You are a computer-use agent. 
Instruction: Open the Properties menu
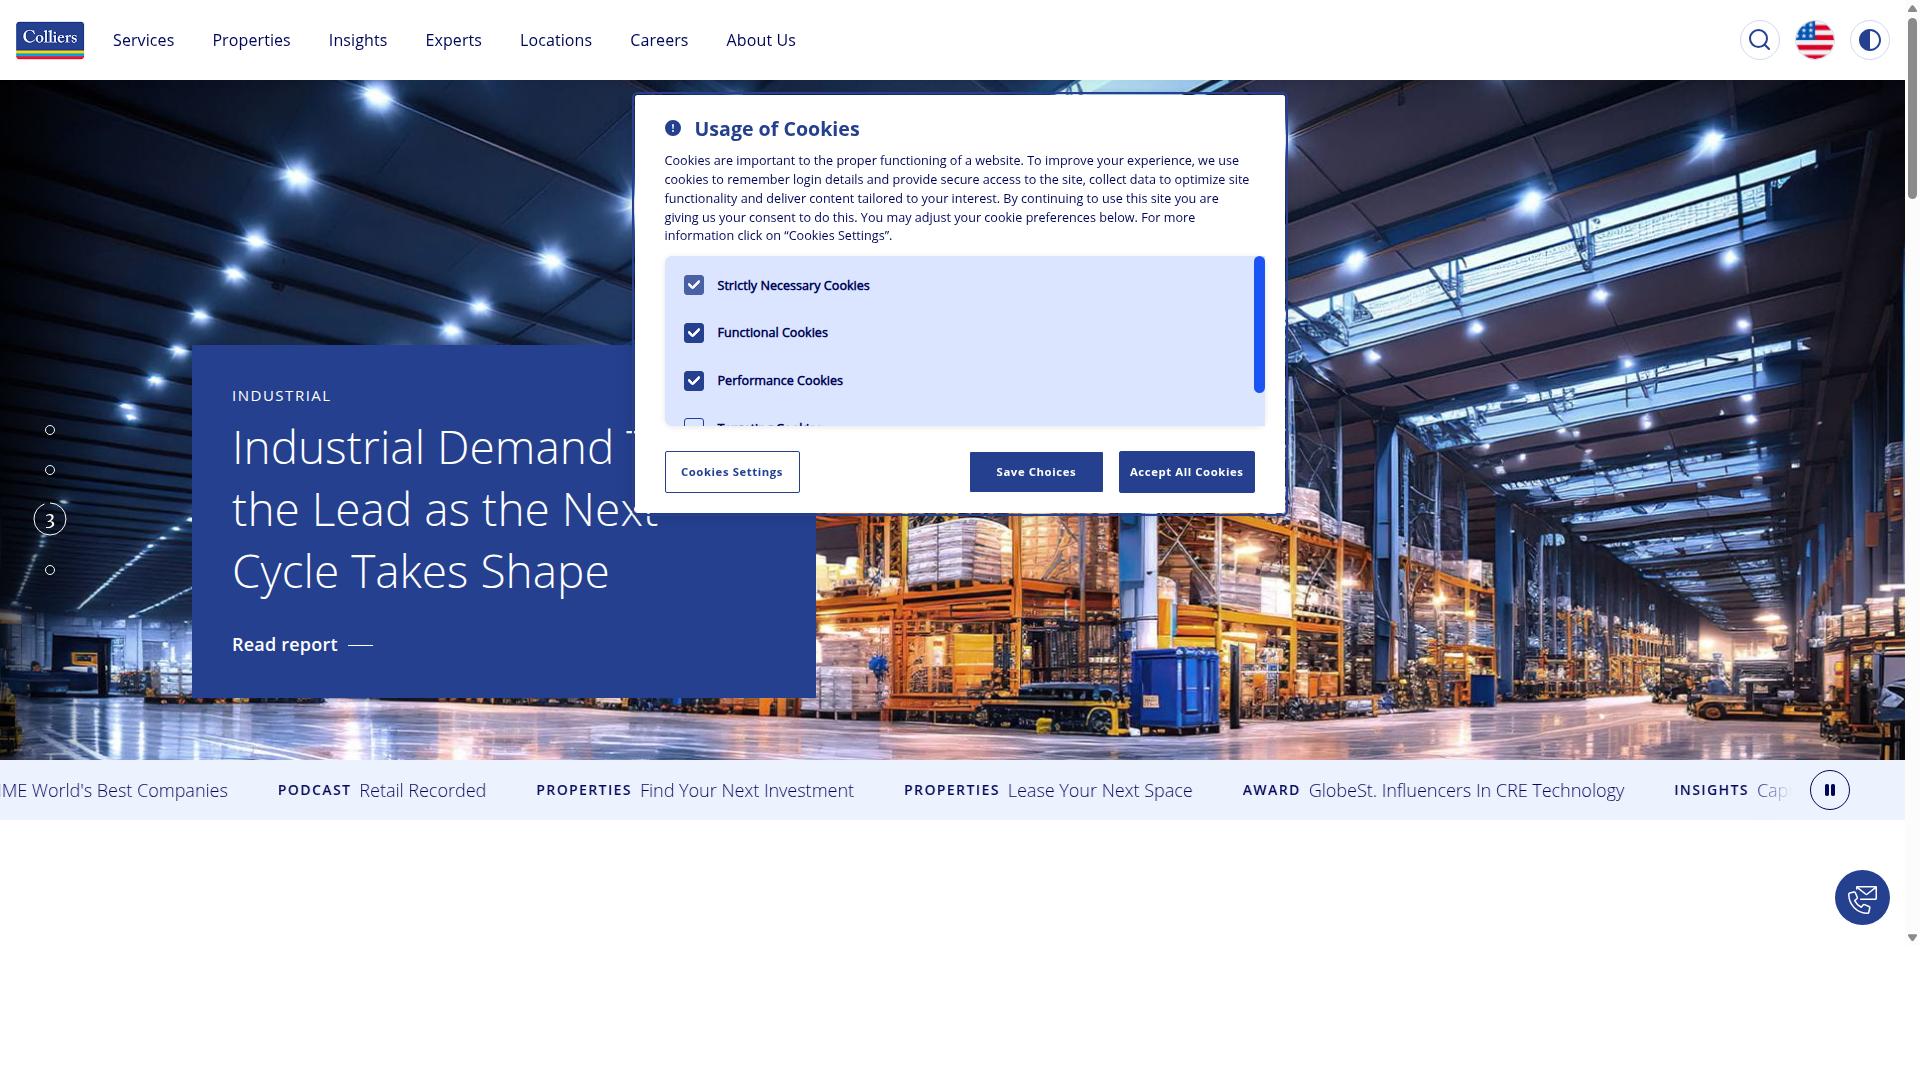[251, 40]
